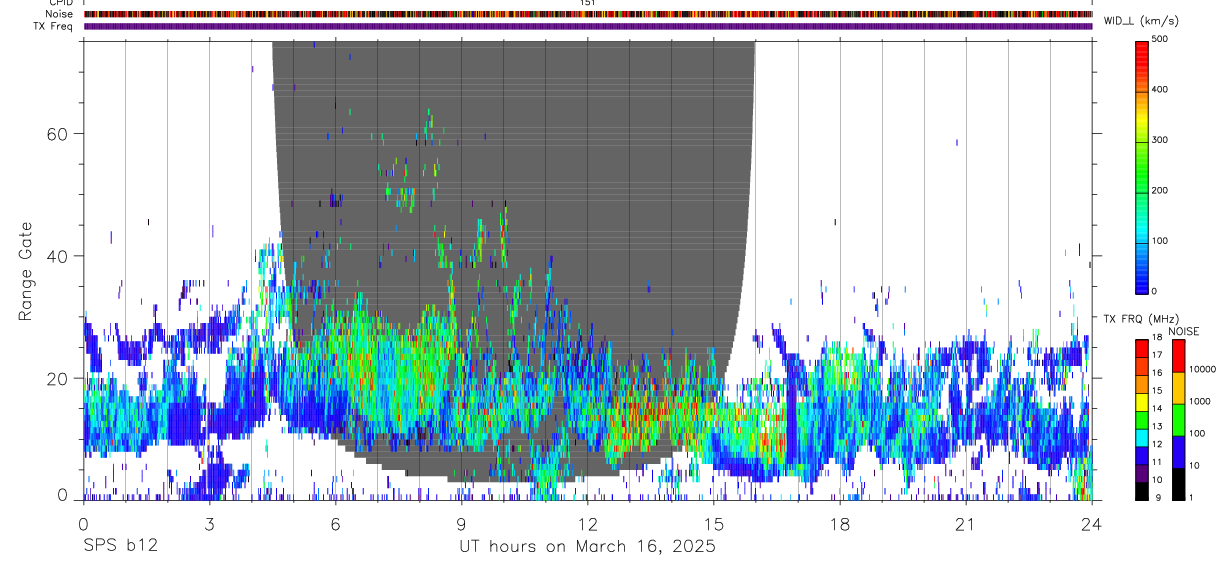Click the x-axis tick label '15'
The image size is (1228, 567).
pyautogui.click(x=713, y=524)
